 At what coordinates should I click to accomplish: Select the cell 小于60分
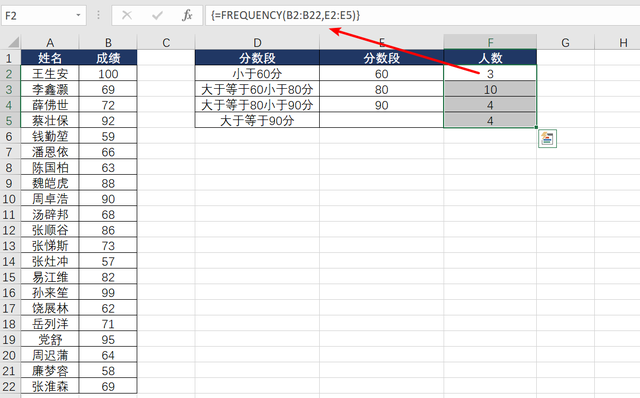tap(257, 73)
